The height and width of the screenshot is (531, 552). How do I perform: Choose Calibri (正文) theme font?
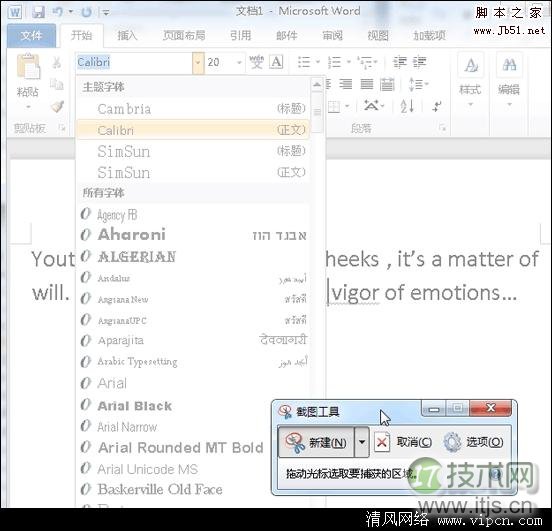pos(193,130)
